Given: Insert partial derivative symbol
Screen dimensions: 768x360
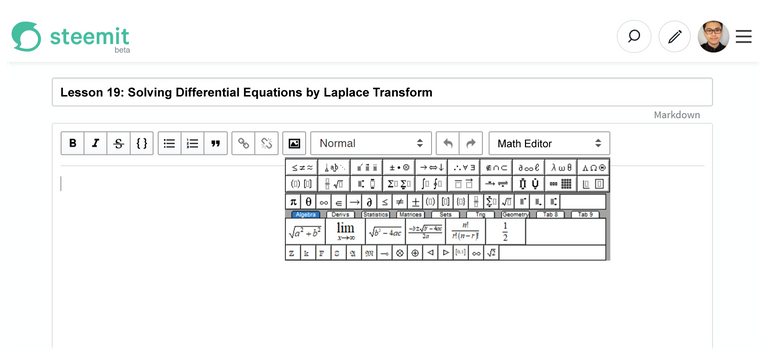Looking at the screenshot, I should coord(369,202).
